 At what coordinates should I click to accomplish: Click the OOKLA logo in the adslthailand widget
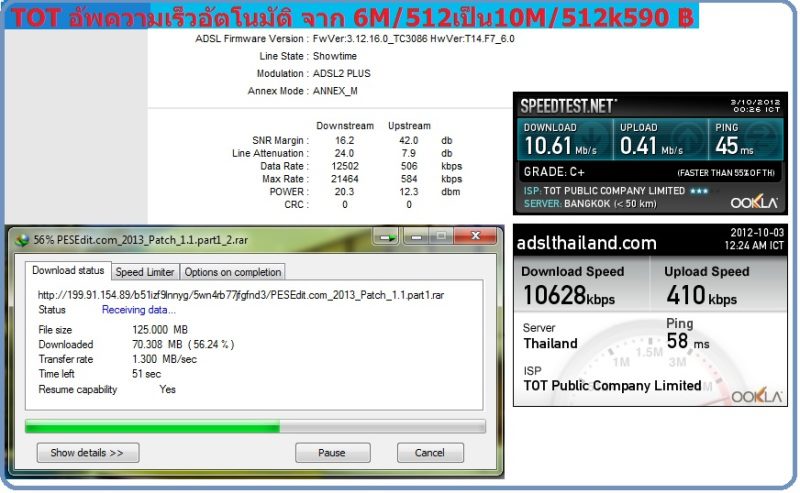tap(756, 397)
